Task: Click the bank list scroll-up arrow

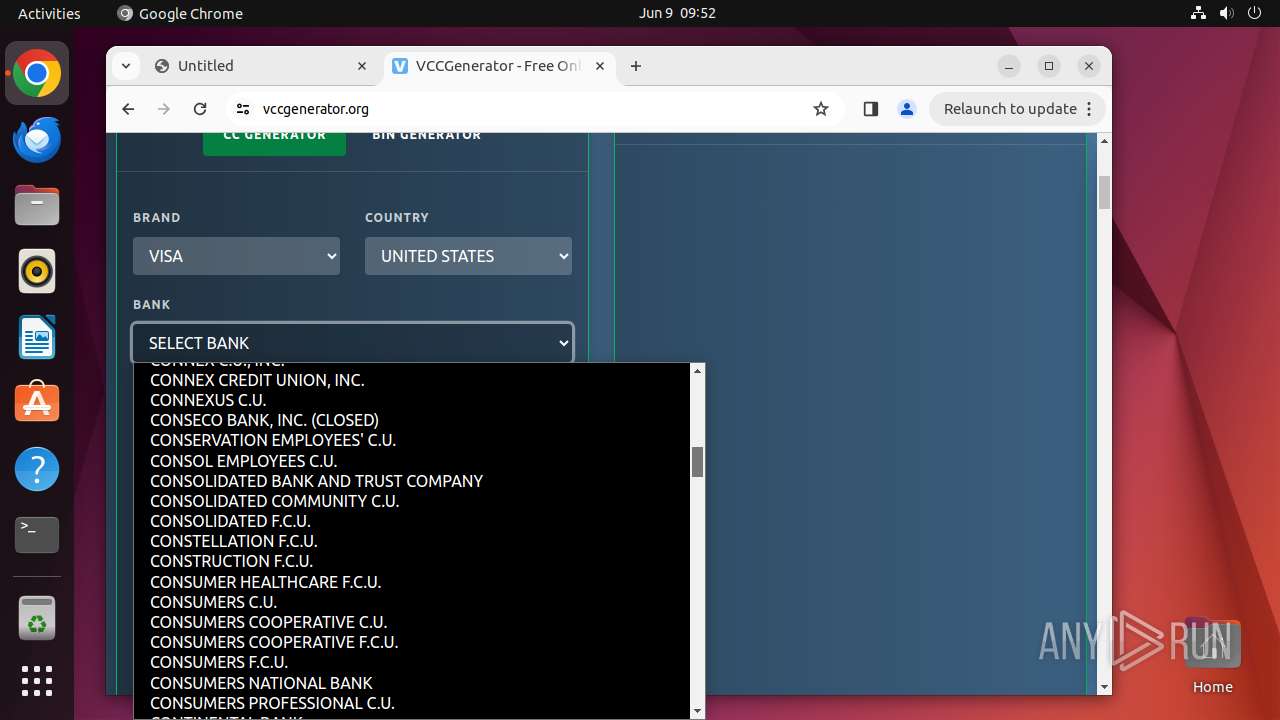Action: click(x=698, y=371)
